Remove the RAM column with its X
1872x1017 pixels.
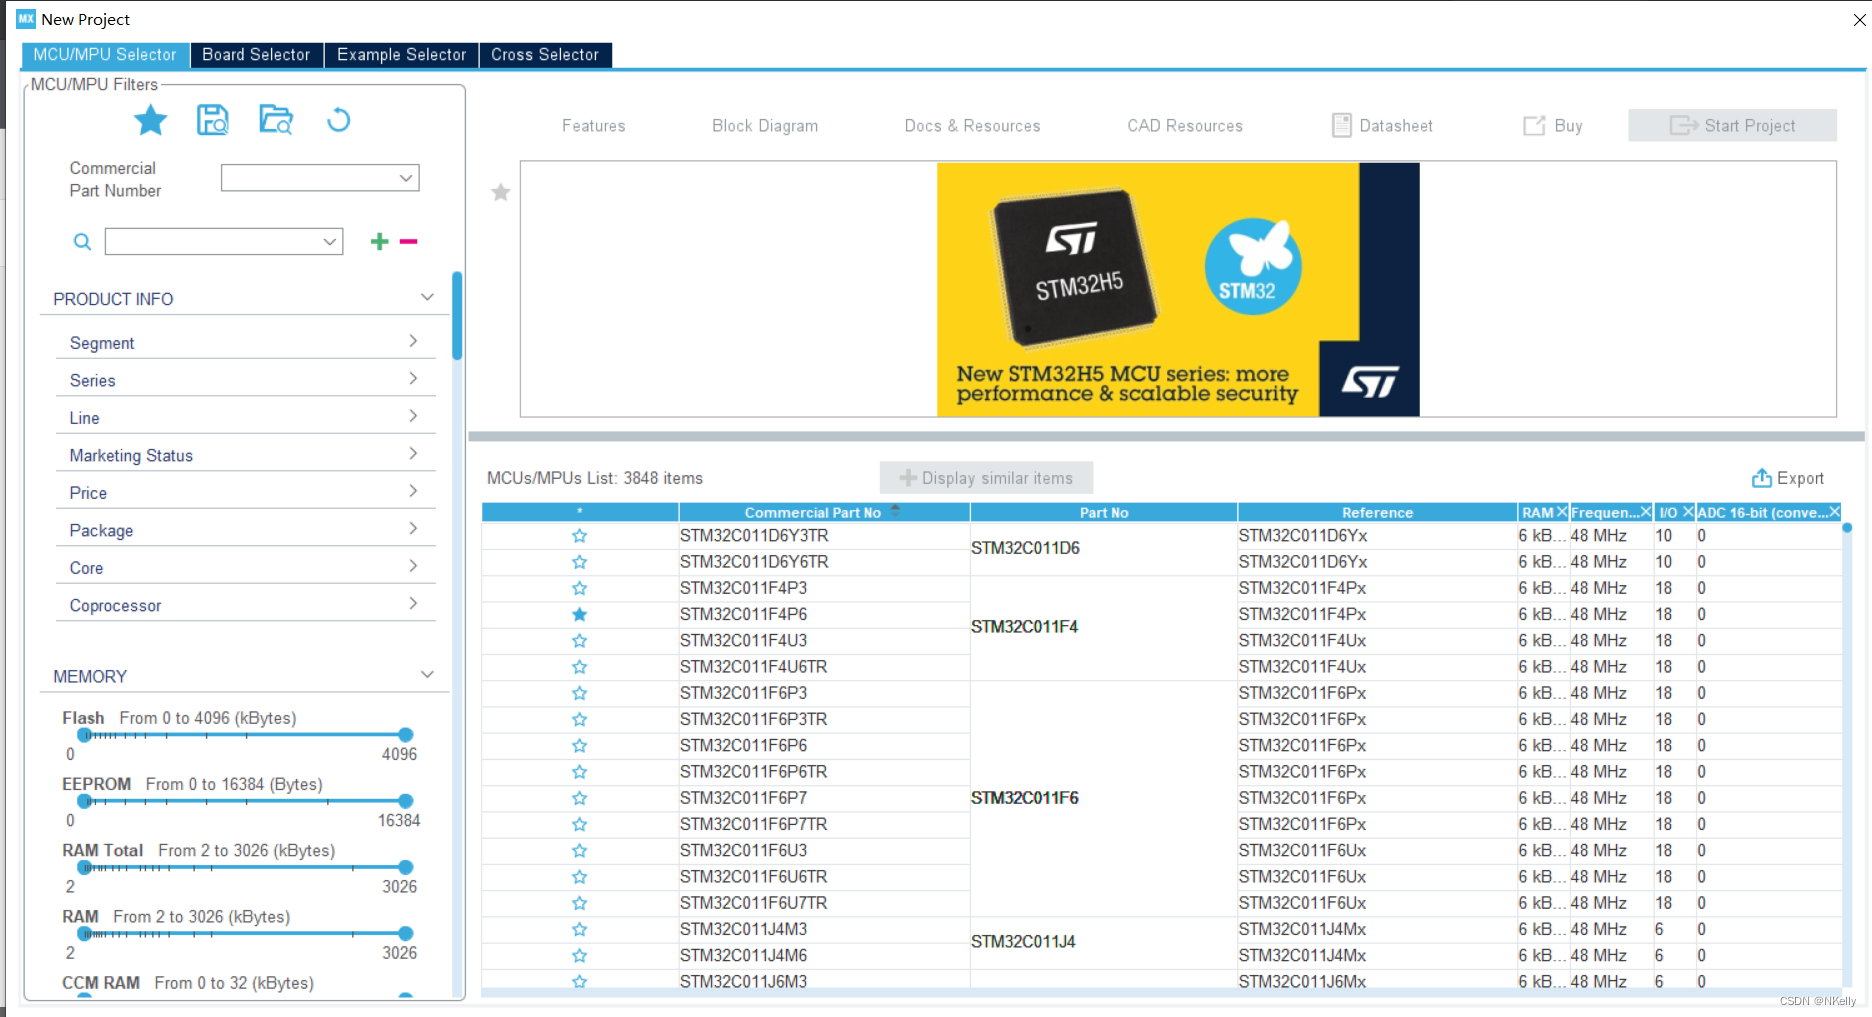tap(1562, 512)
